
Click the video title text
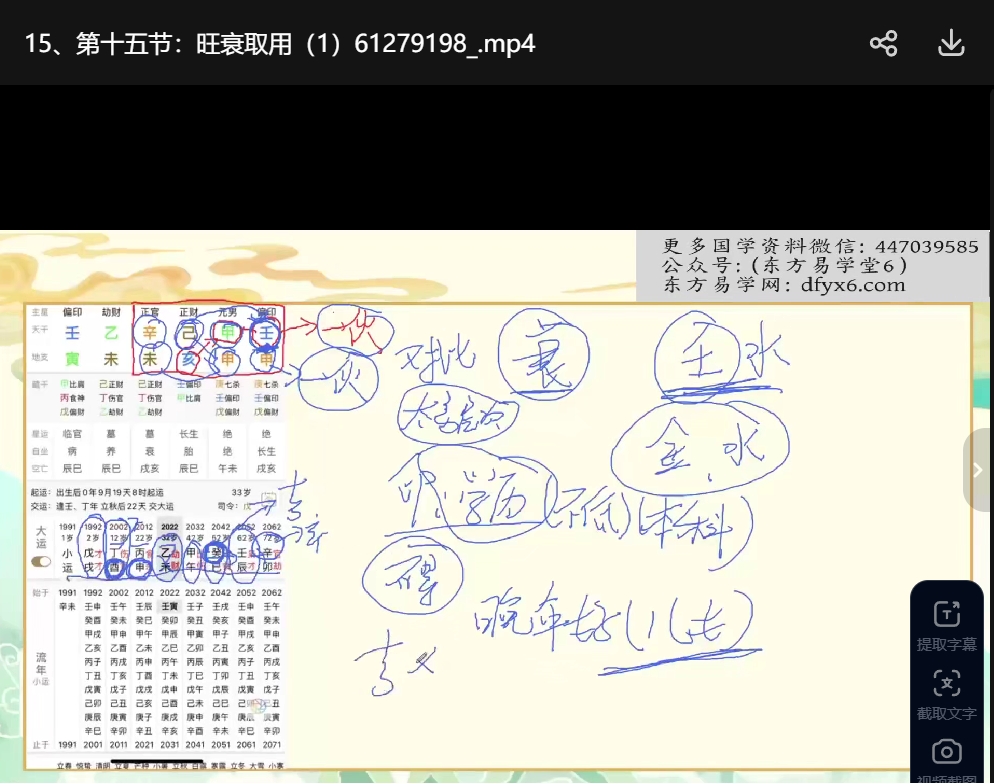280,44
